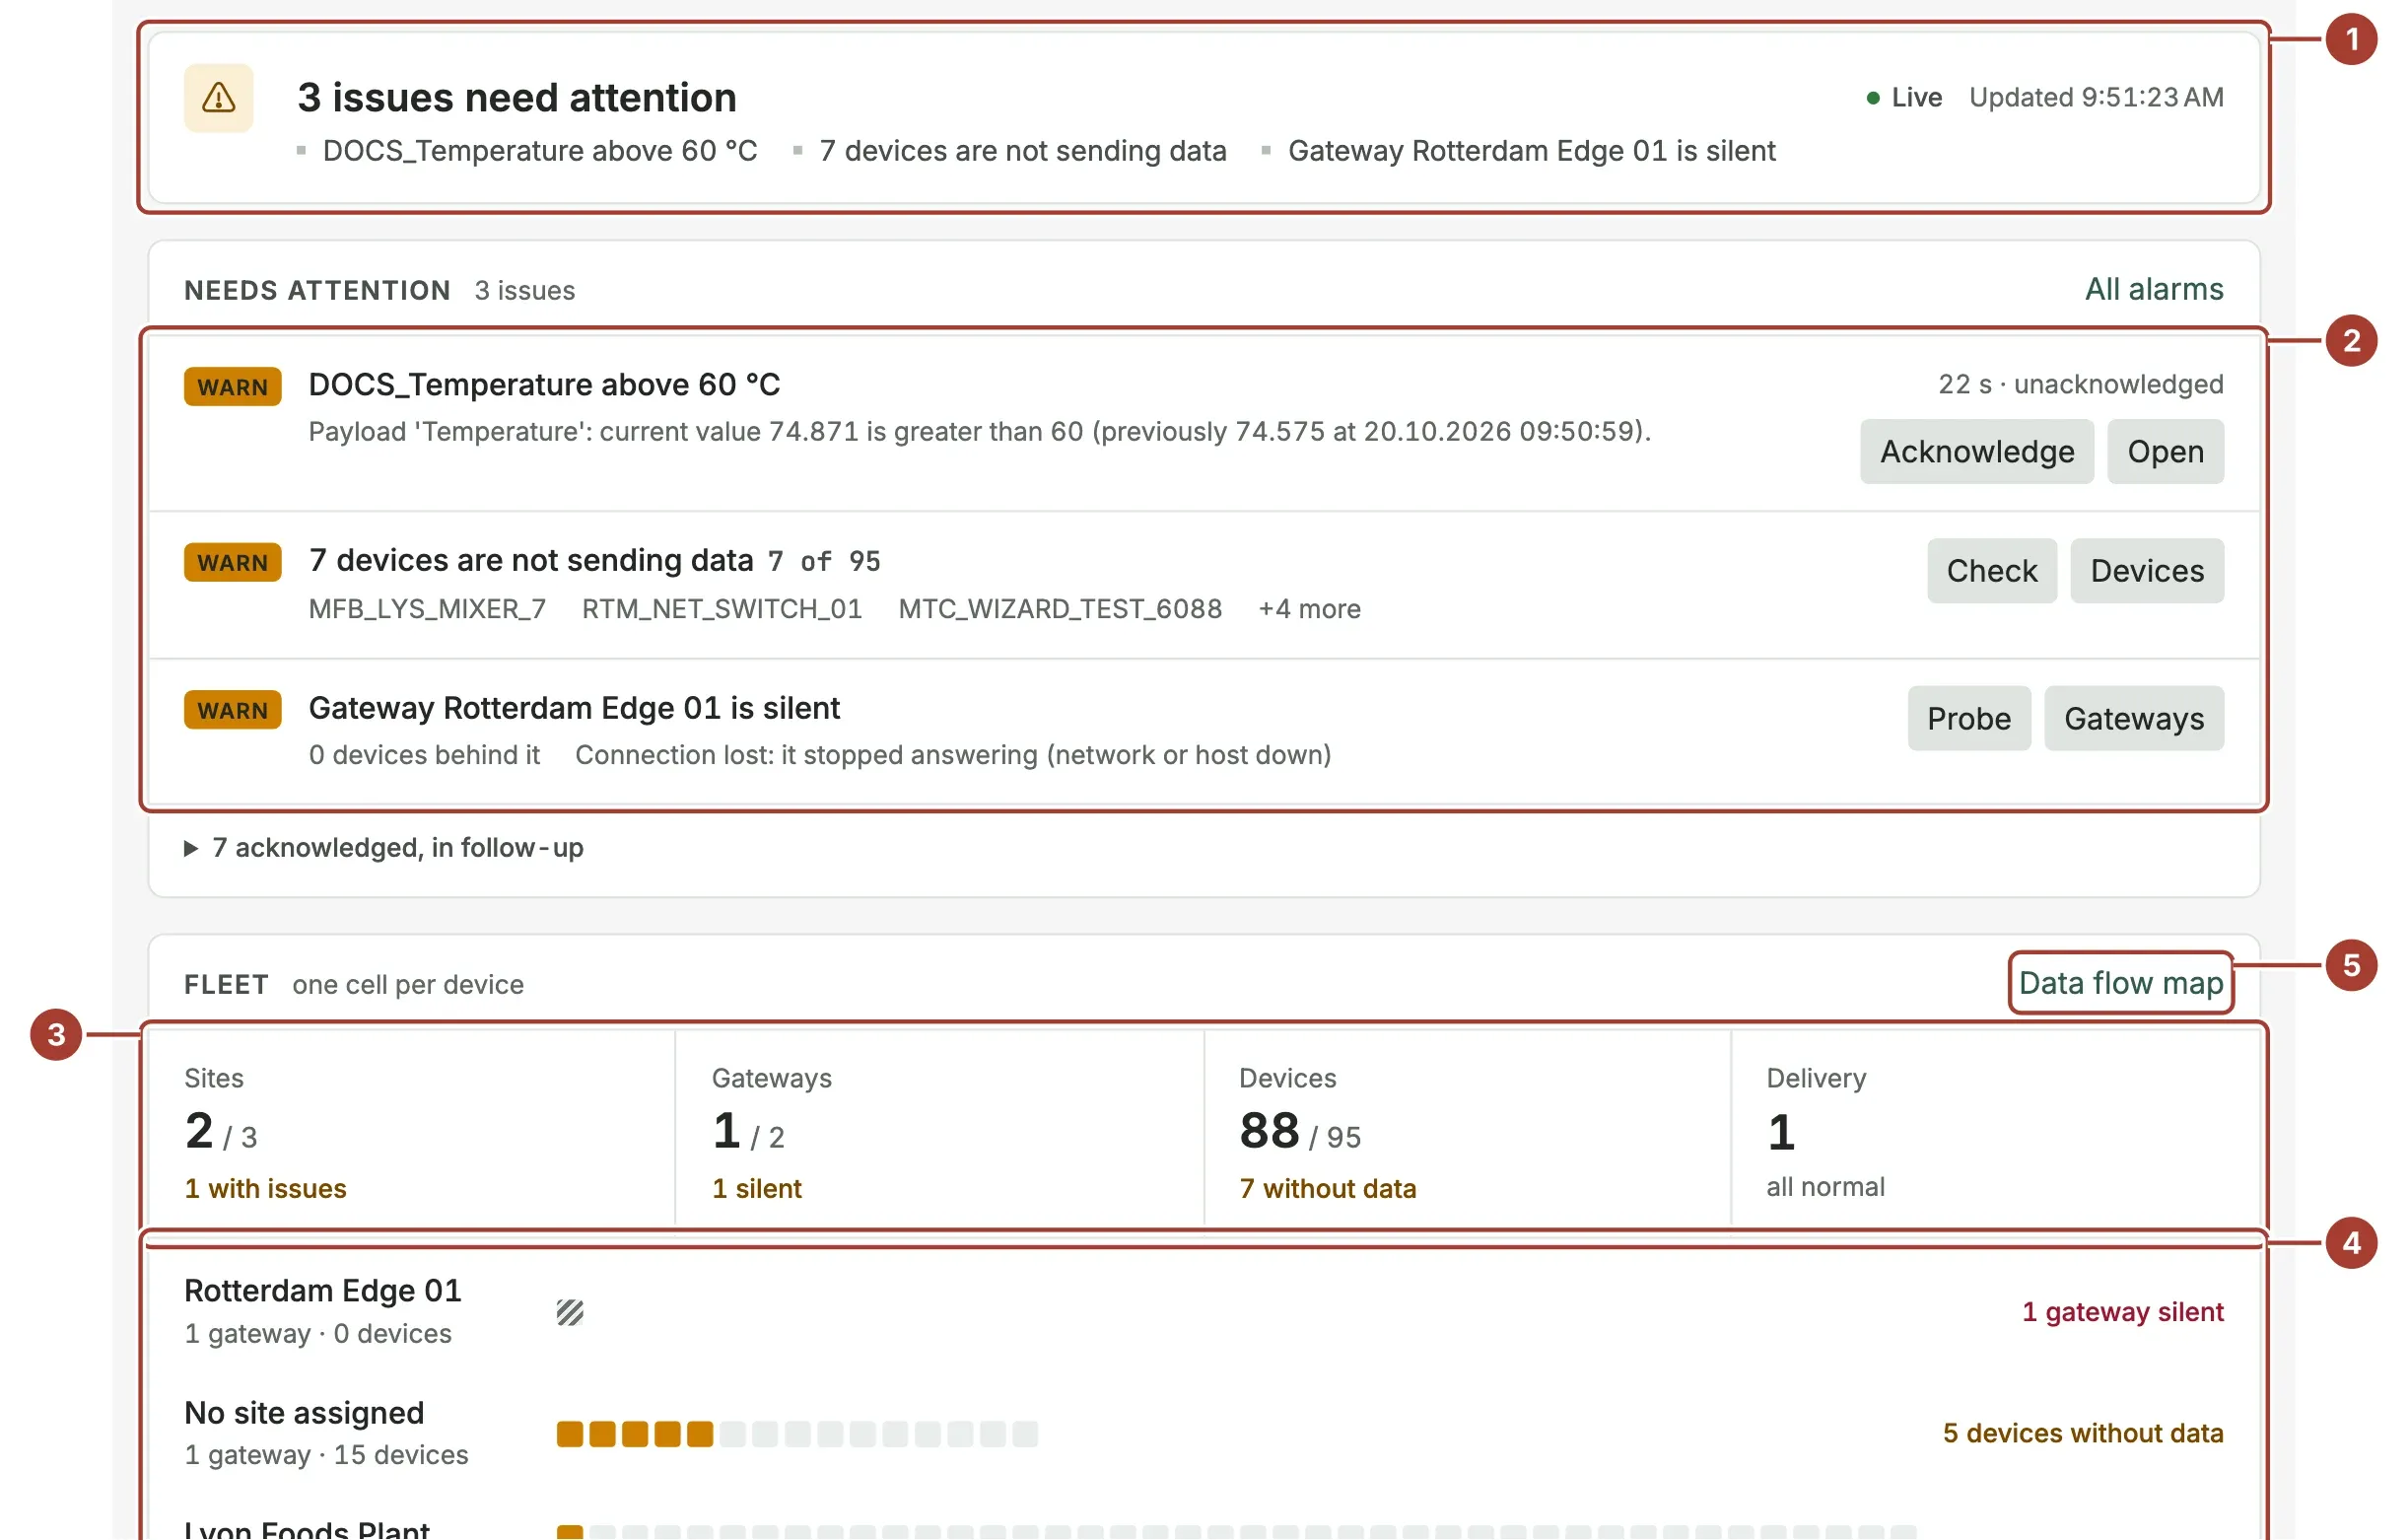Click the striped silent gateway cell for Rotterdam Edge 01
The height and width of the screenshot is (1540, 2408).
tap(570, 1312)
